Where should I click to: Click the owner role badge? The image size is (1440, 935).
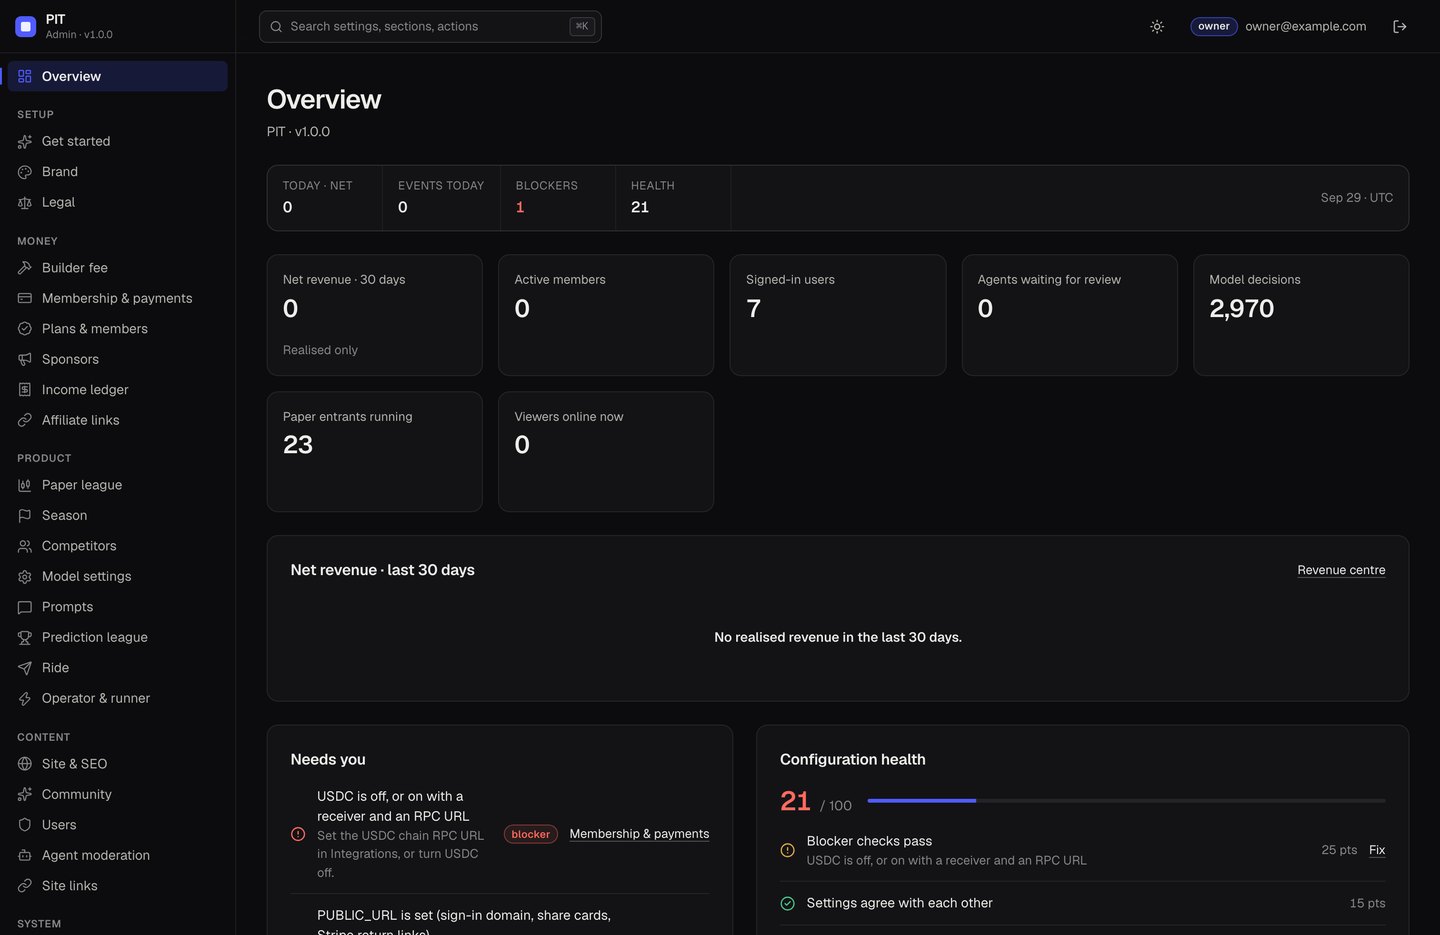[1214, 27]
